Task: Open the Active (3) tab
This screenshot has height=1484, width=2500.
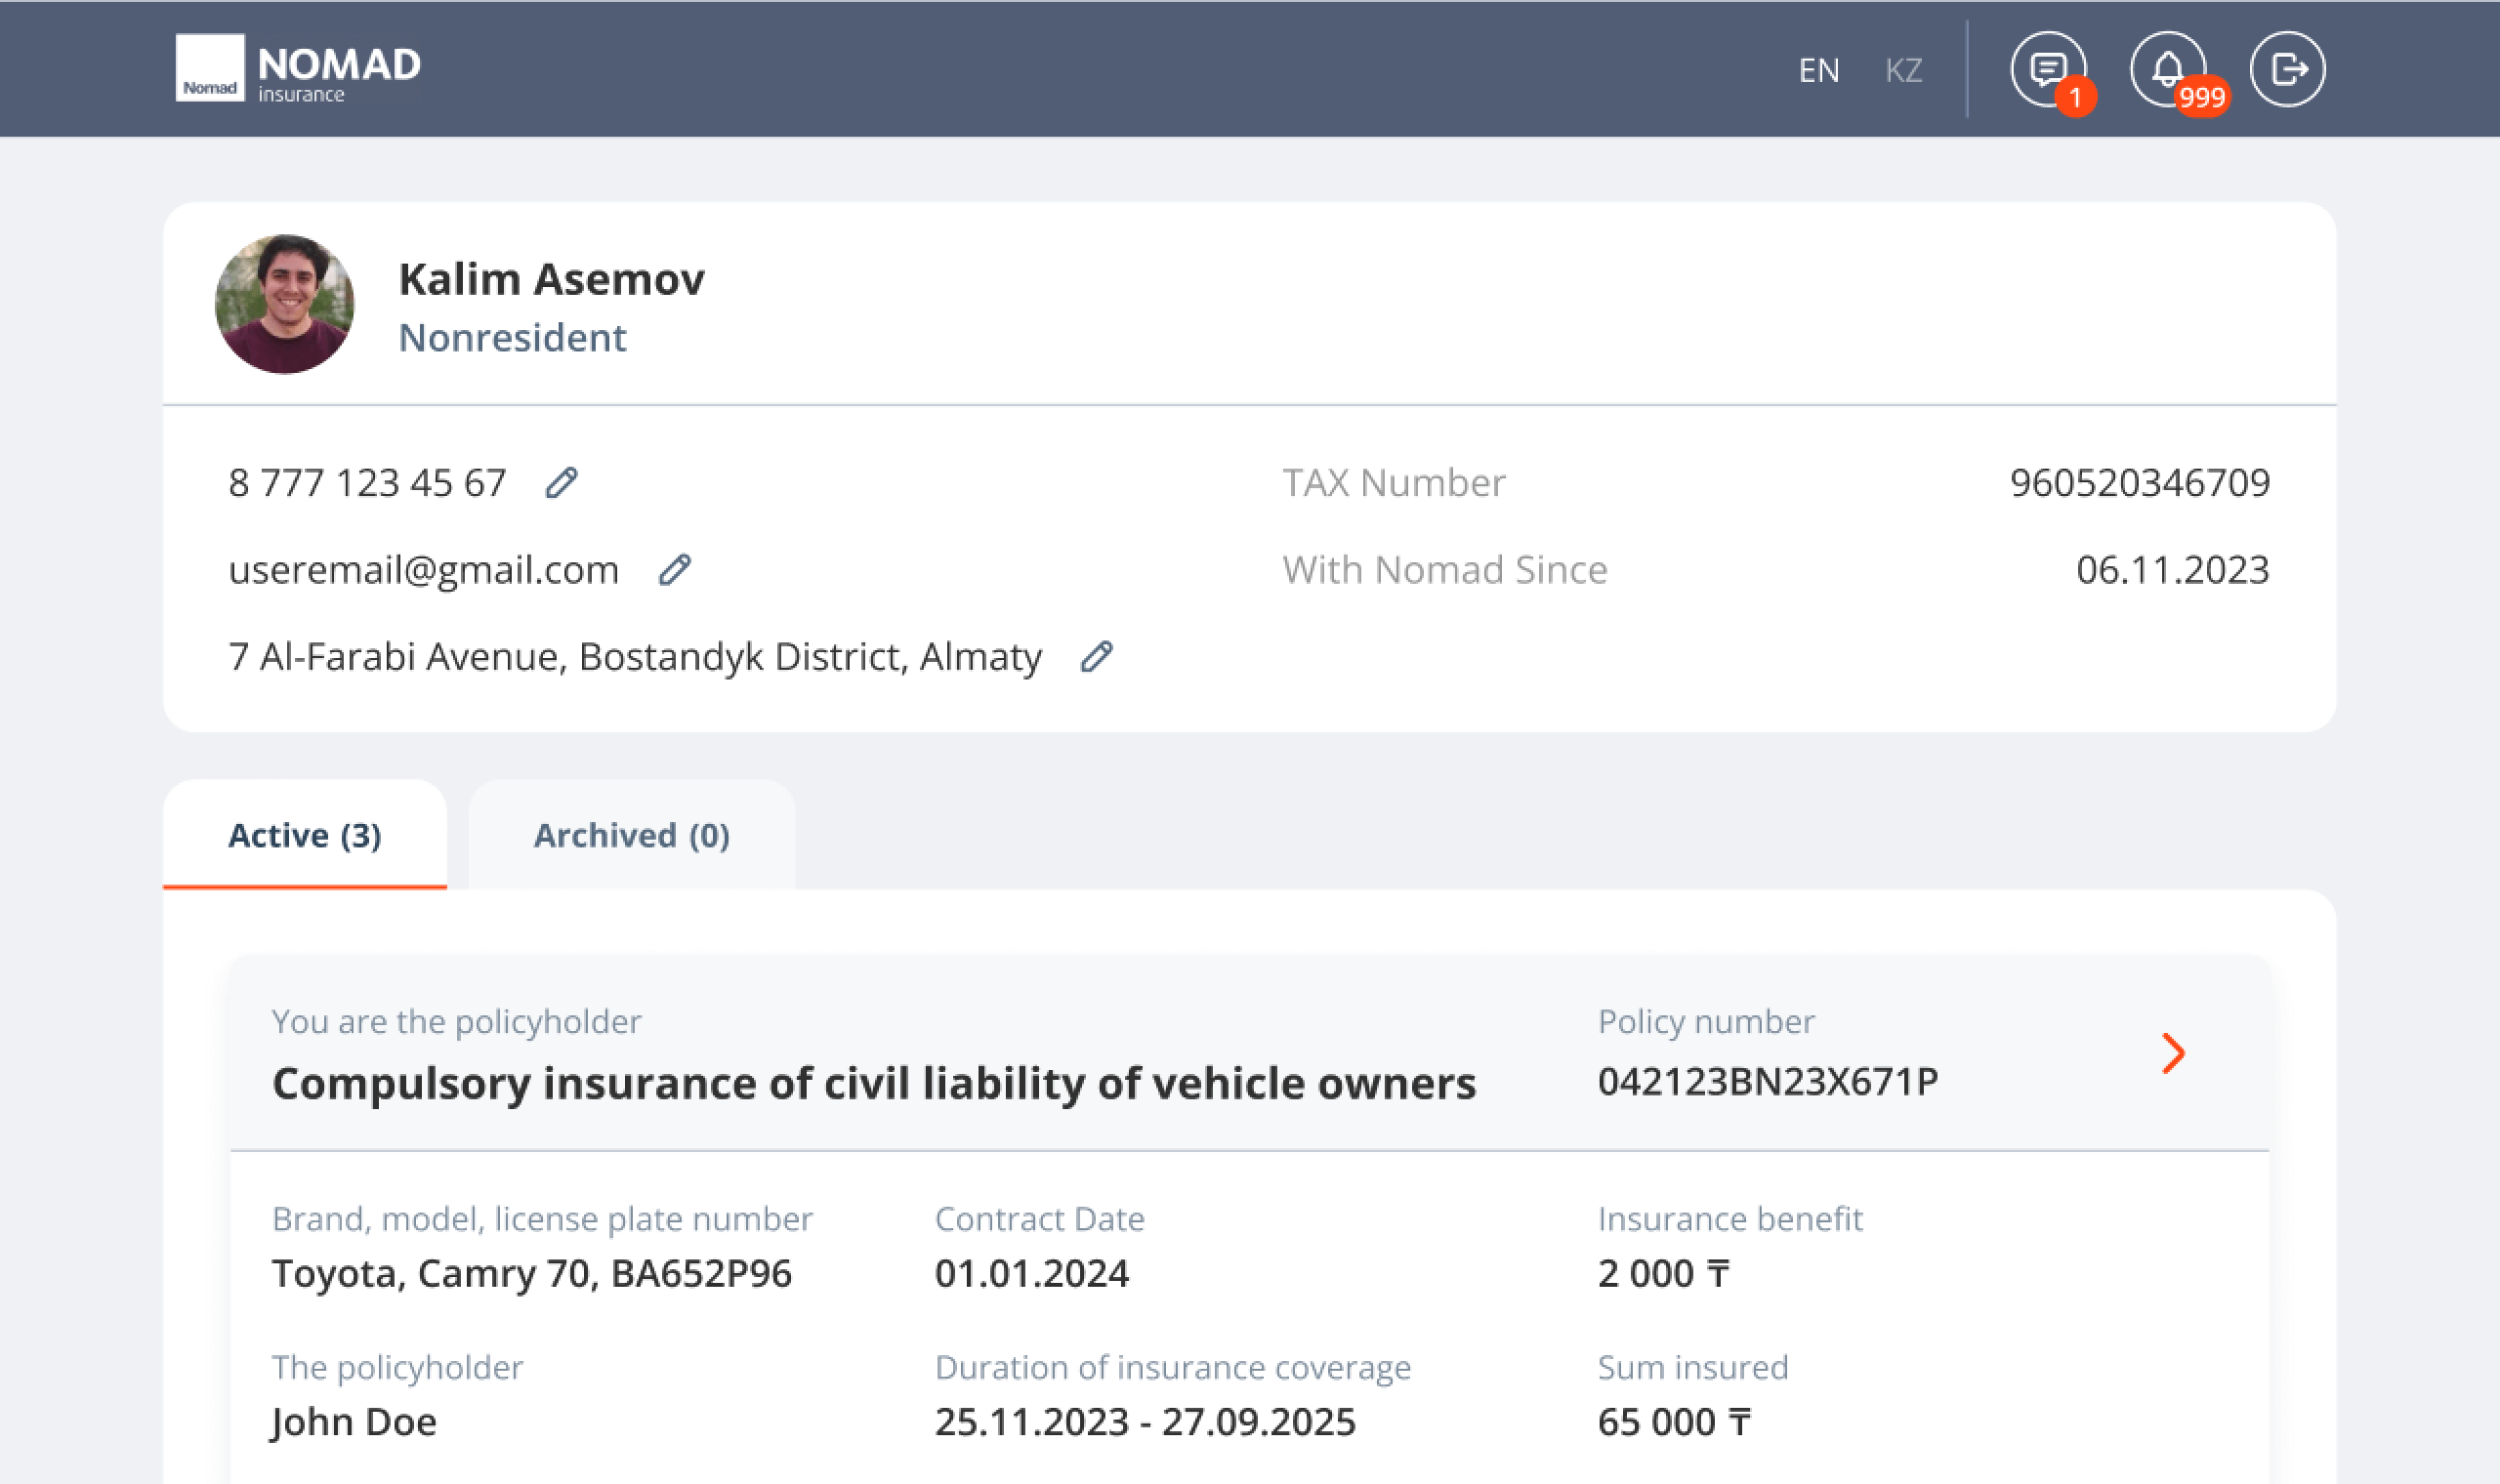Action: pyautogui.click(x=305, y=835)
